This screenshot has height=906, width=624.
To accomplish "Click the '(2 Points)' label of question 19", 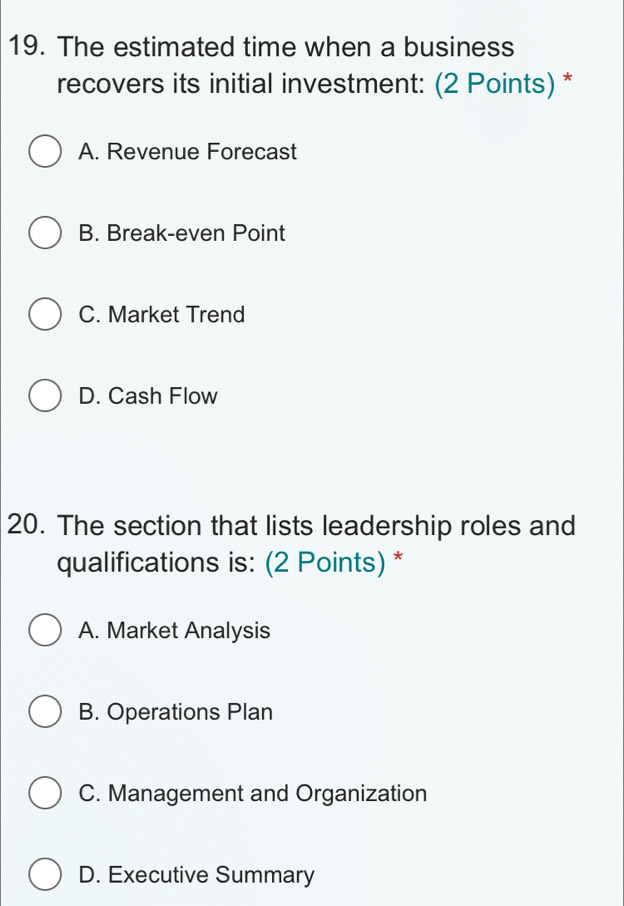I will tap(495, 84).
